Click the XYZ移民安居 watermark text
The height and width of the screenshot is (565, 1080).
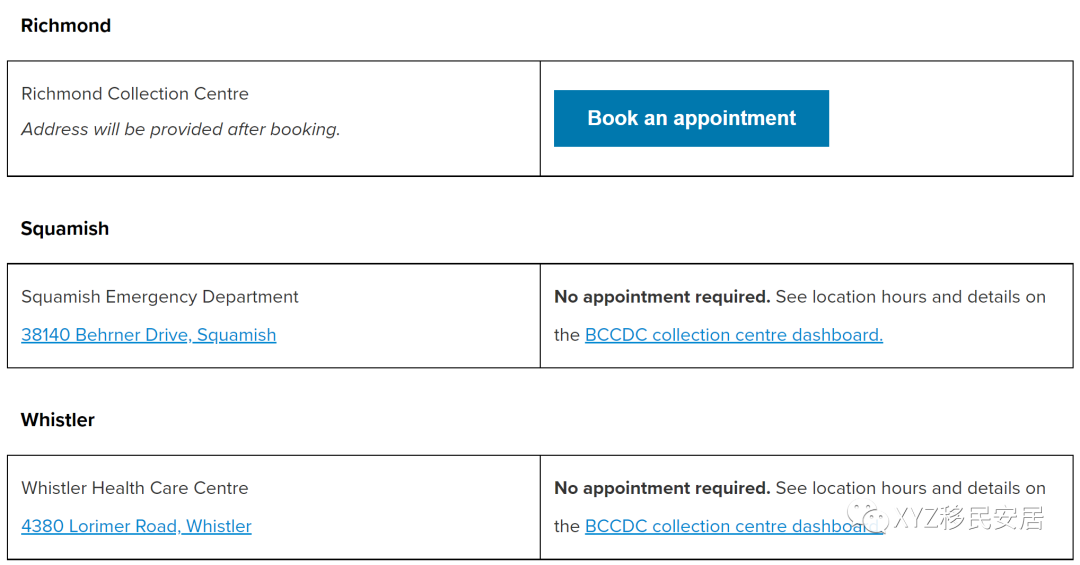point(970,518)
